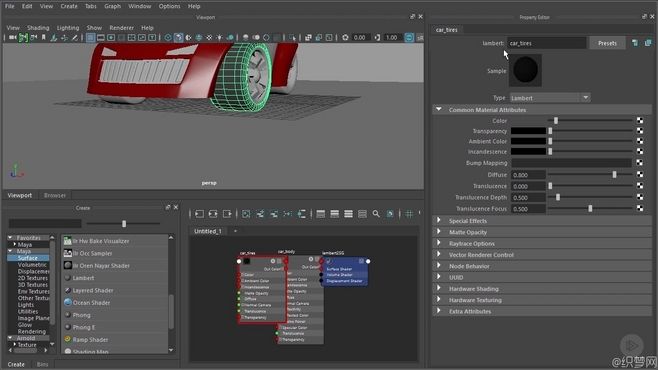The height and width of the screenshot is (370, 658).
Task: Switch to the Browser tab
Action: point(55,195)
